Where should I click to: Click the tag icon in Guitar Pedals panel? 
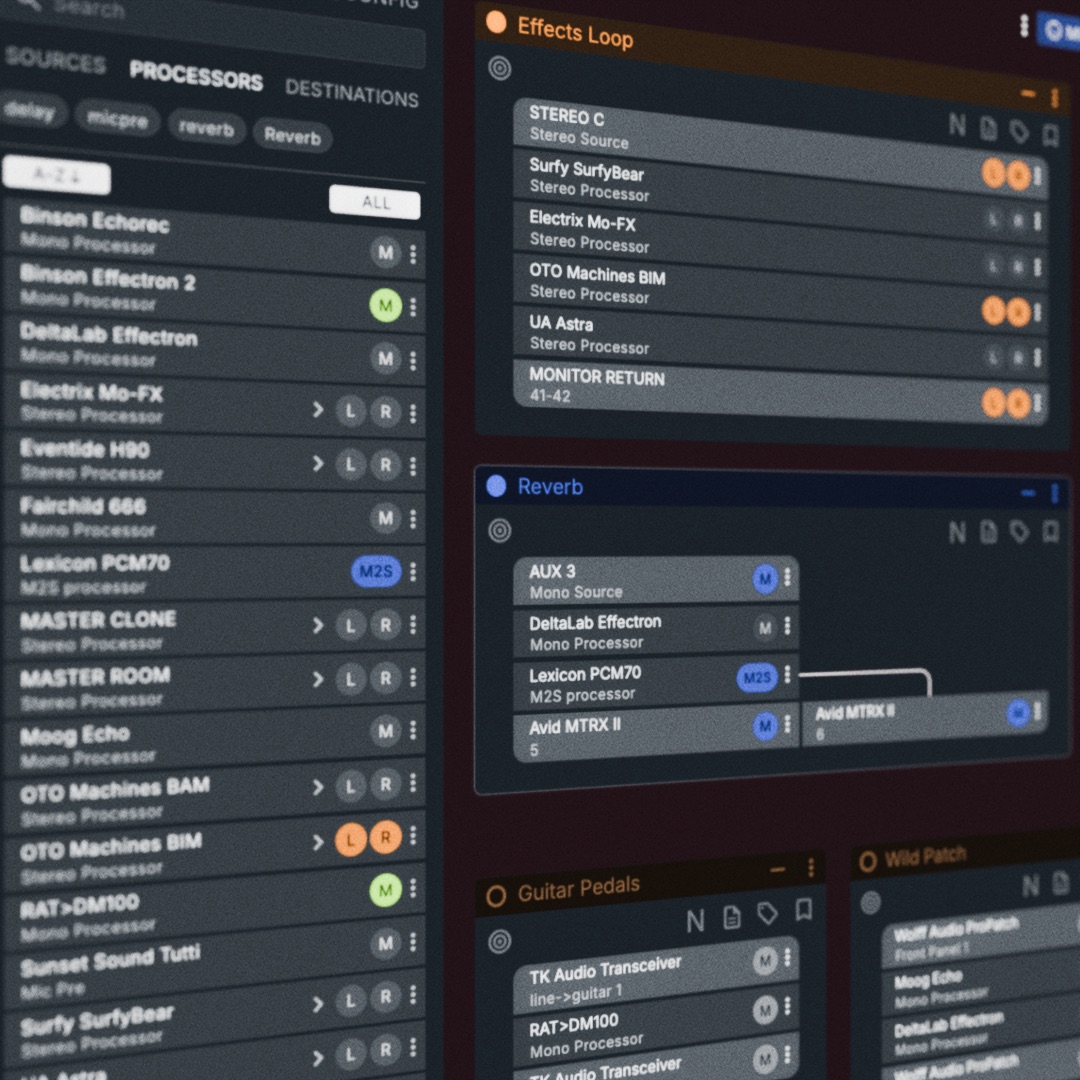click(767, 913)
